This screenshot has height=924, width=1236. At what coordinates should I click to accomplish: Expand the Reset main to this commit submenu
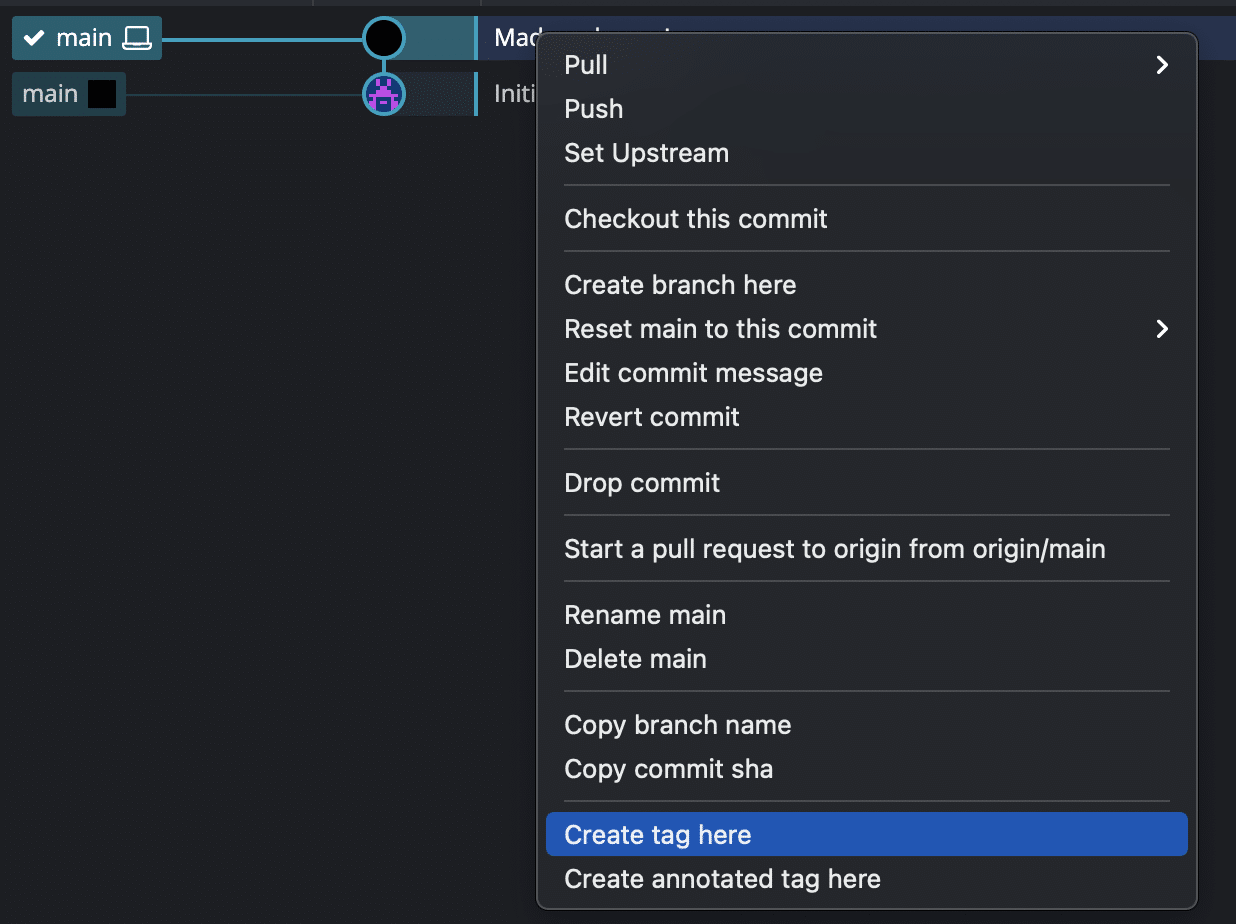pos(1161,329)
